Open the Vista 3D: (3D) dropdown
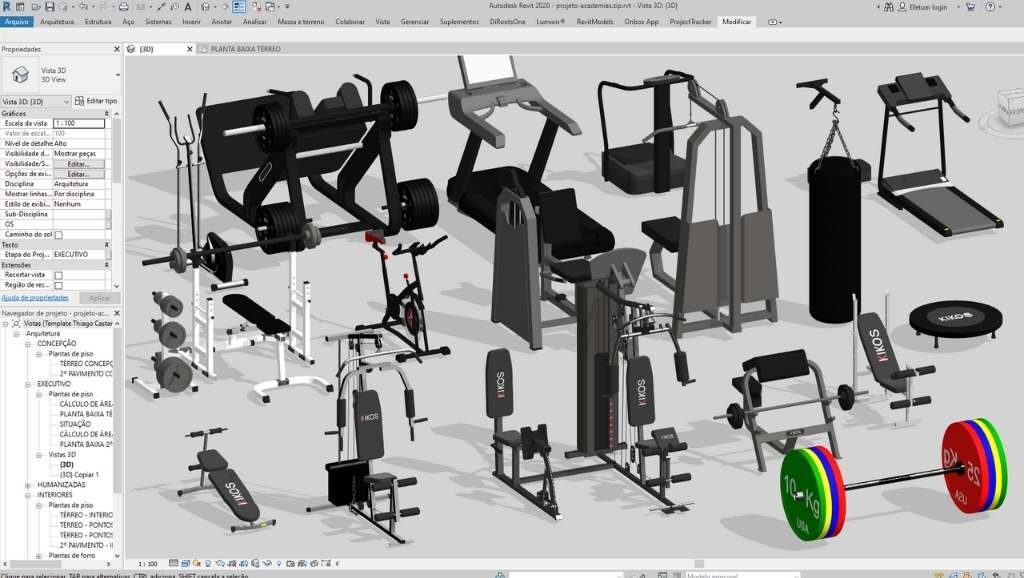This screenshot has width=1024, height=578. 66,101
